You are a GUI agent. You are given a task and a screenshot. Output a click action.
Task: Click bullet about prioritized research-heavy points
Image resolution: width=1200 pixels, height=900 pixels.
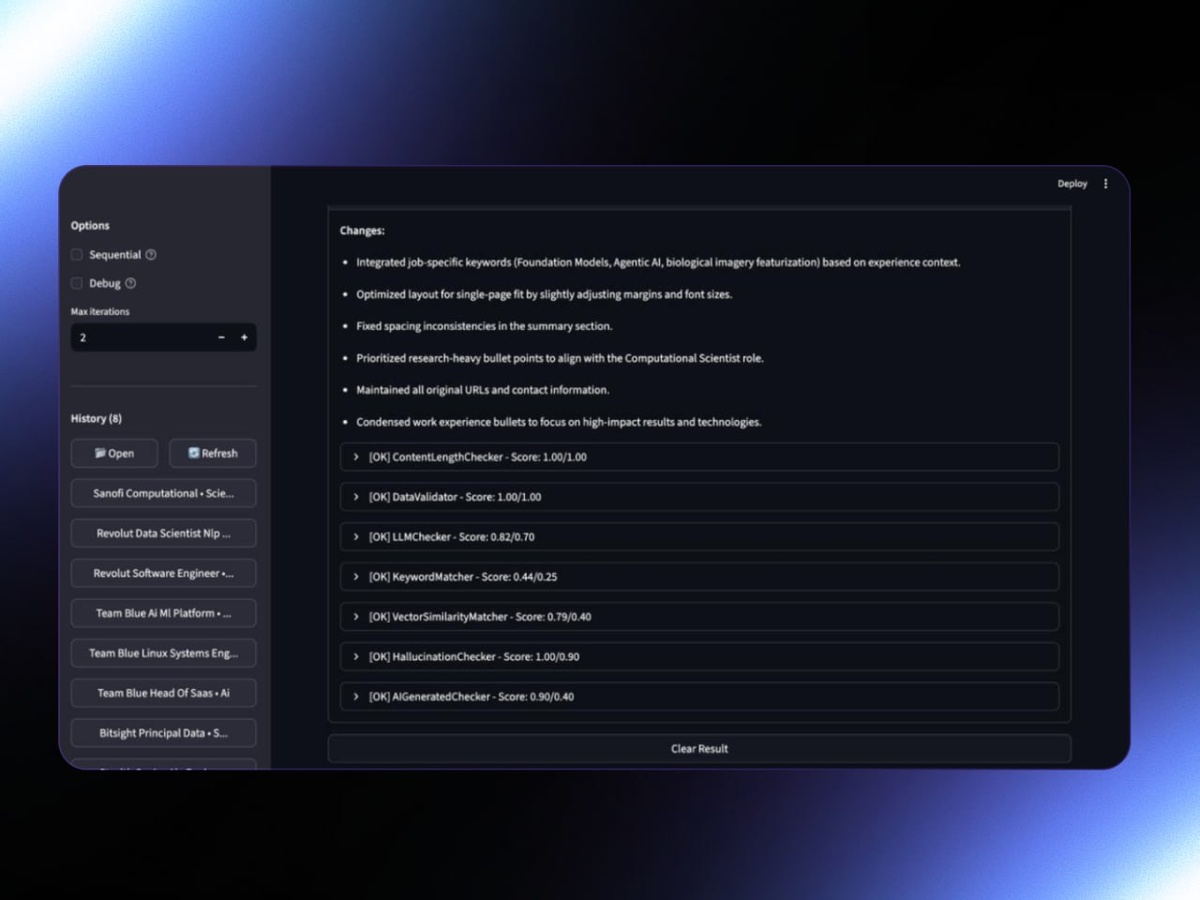pos(560,358)
